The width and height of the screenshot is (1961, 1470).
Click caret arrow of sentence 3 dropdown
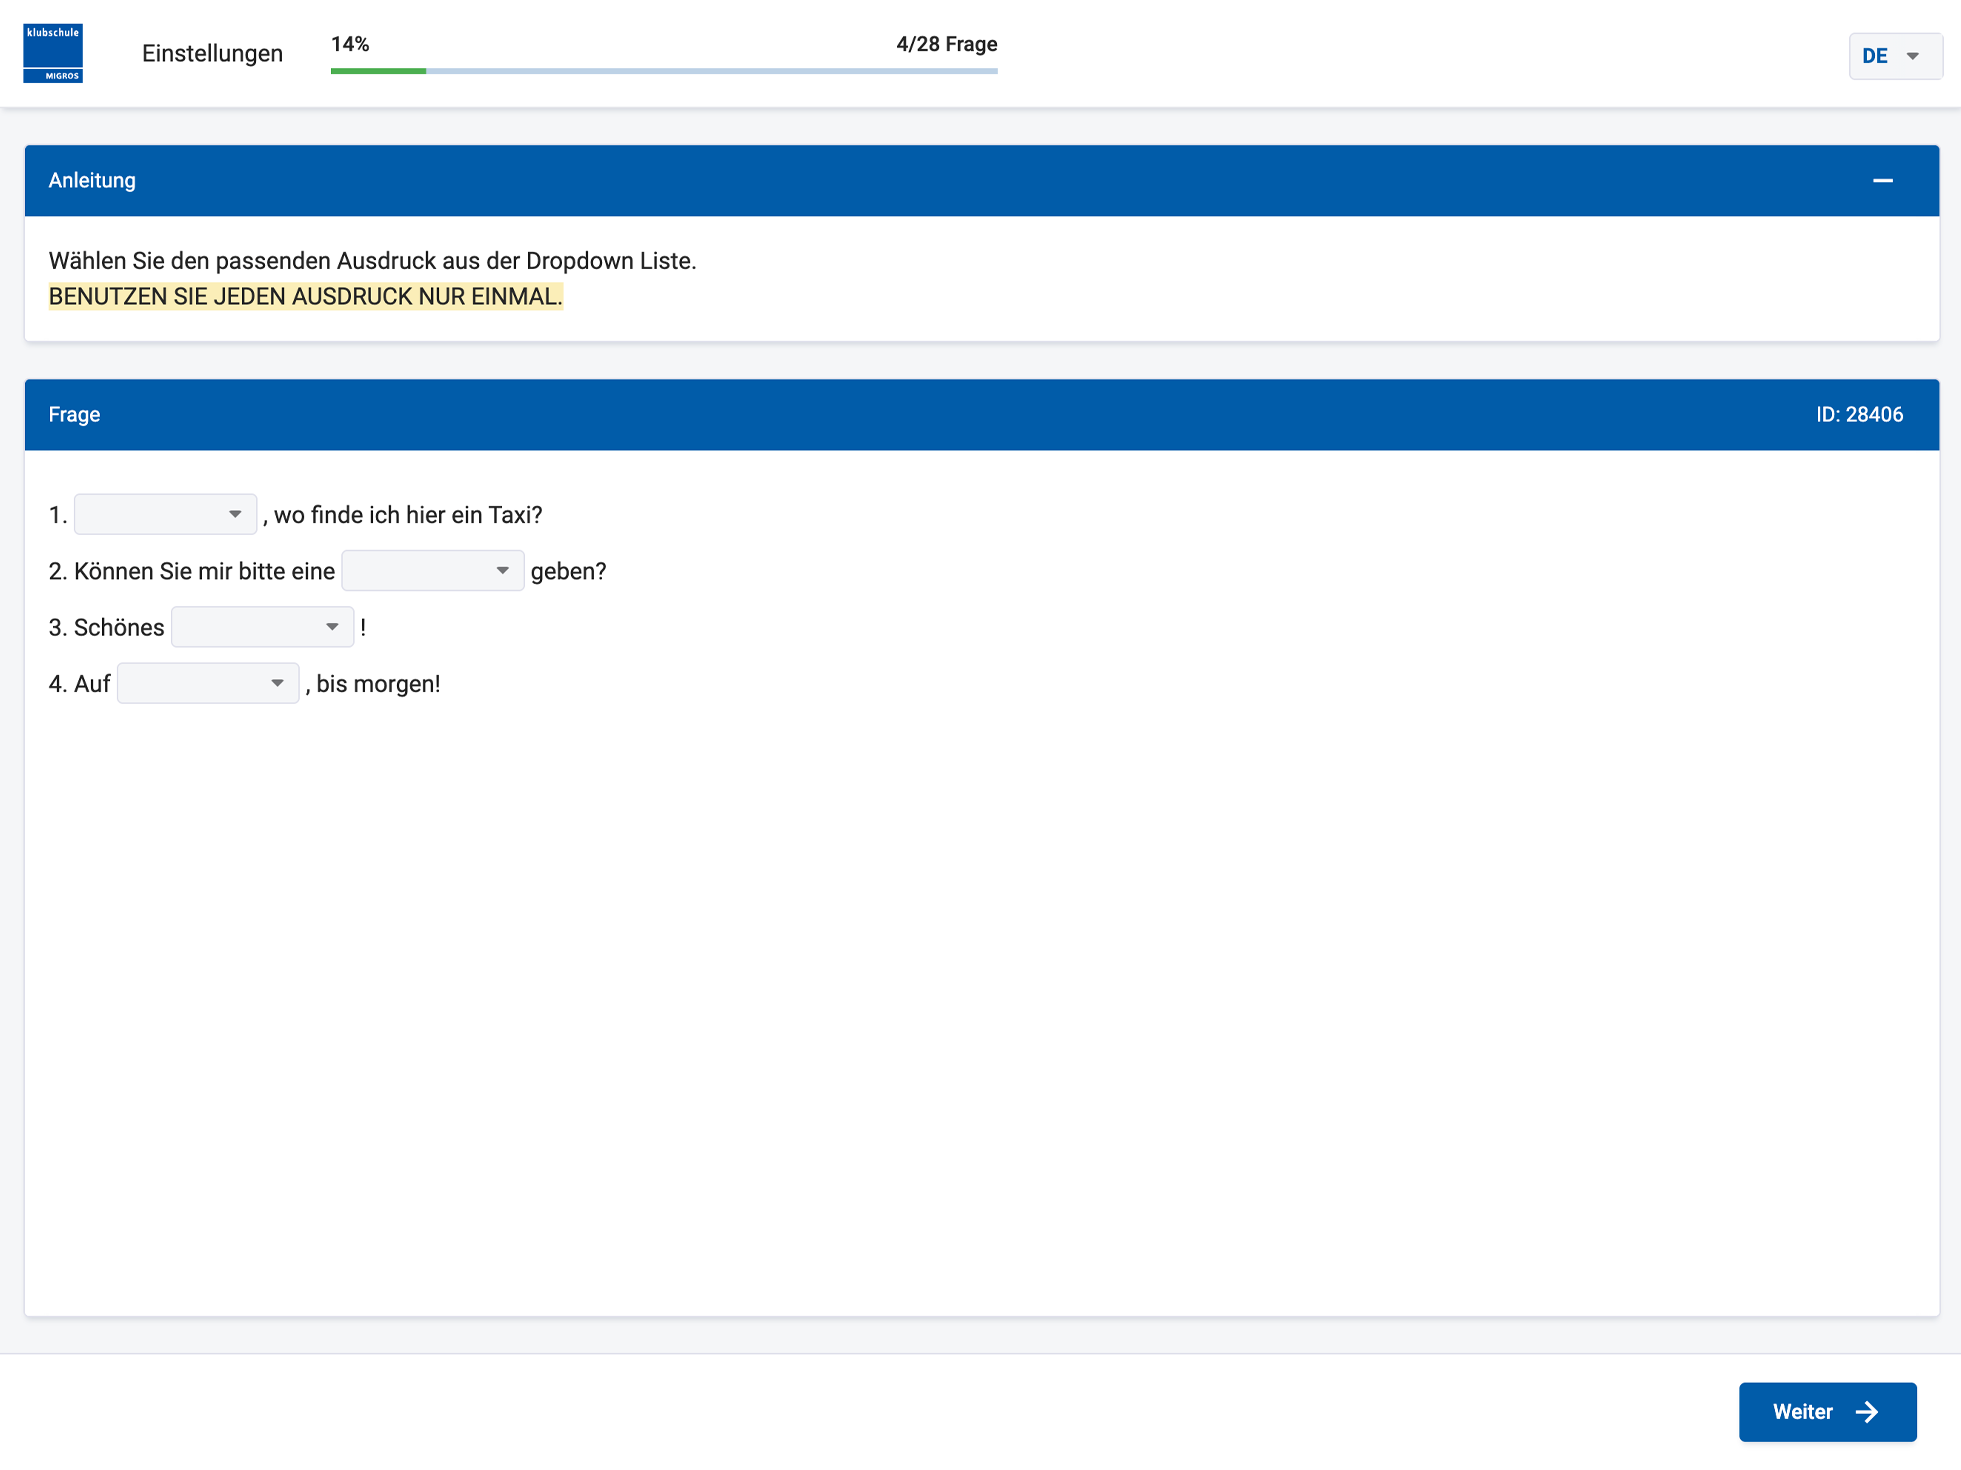332,627
